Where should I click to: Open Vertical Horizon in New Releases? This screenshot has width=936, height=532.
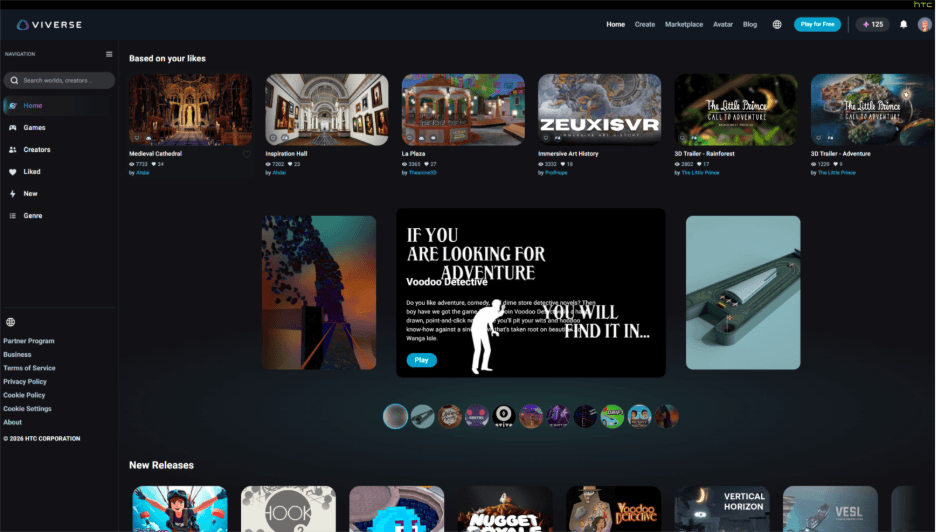722,509
